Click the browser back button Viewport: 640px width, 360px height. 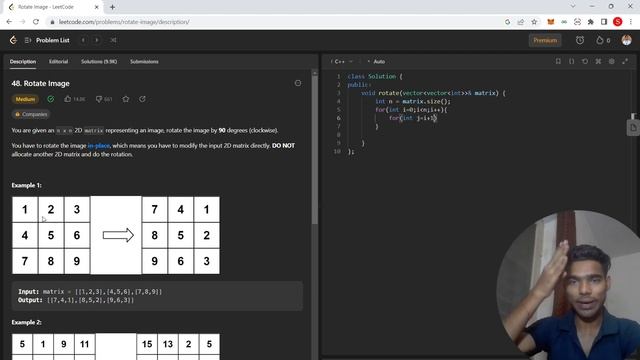[9, 22]
